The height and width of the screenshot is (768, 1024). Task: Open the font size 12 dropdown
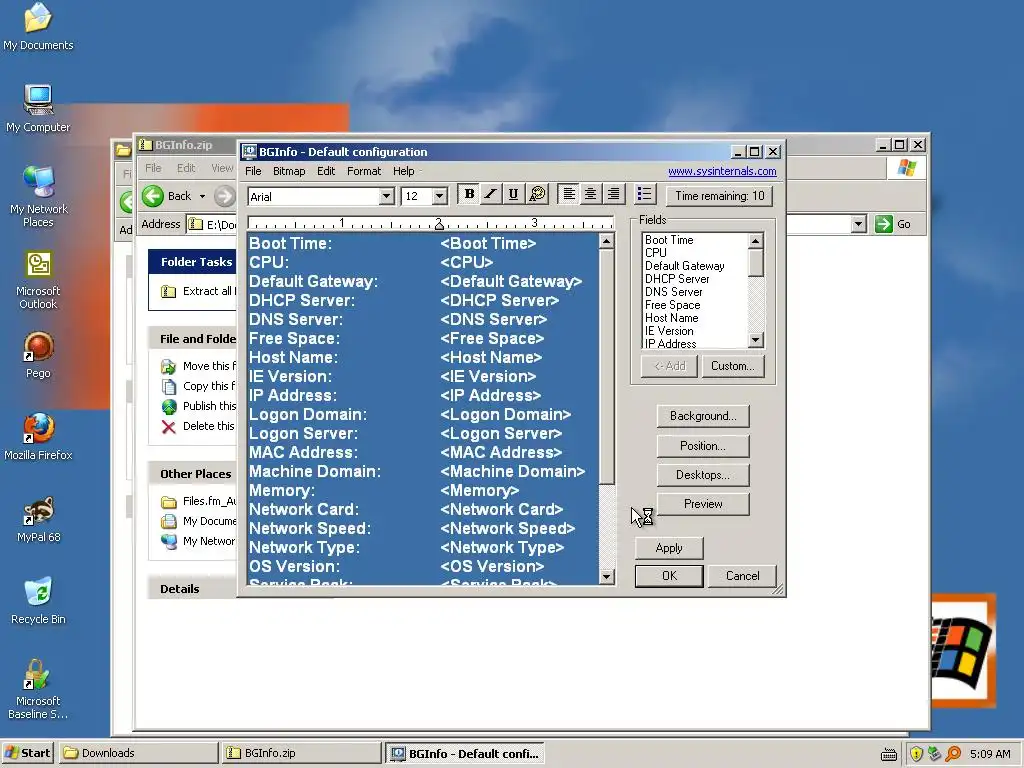(440, 196)
